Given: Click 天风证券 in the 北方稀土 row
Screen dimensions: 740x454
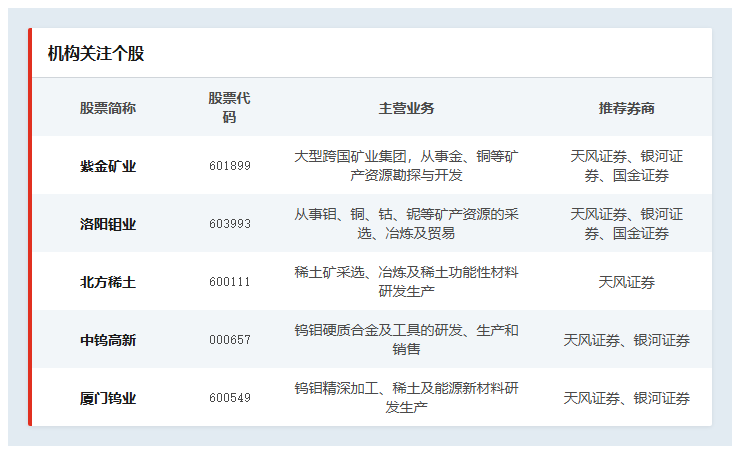Looking at the screenshot, I should 626,282.
